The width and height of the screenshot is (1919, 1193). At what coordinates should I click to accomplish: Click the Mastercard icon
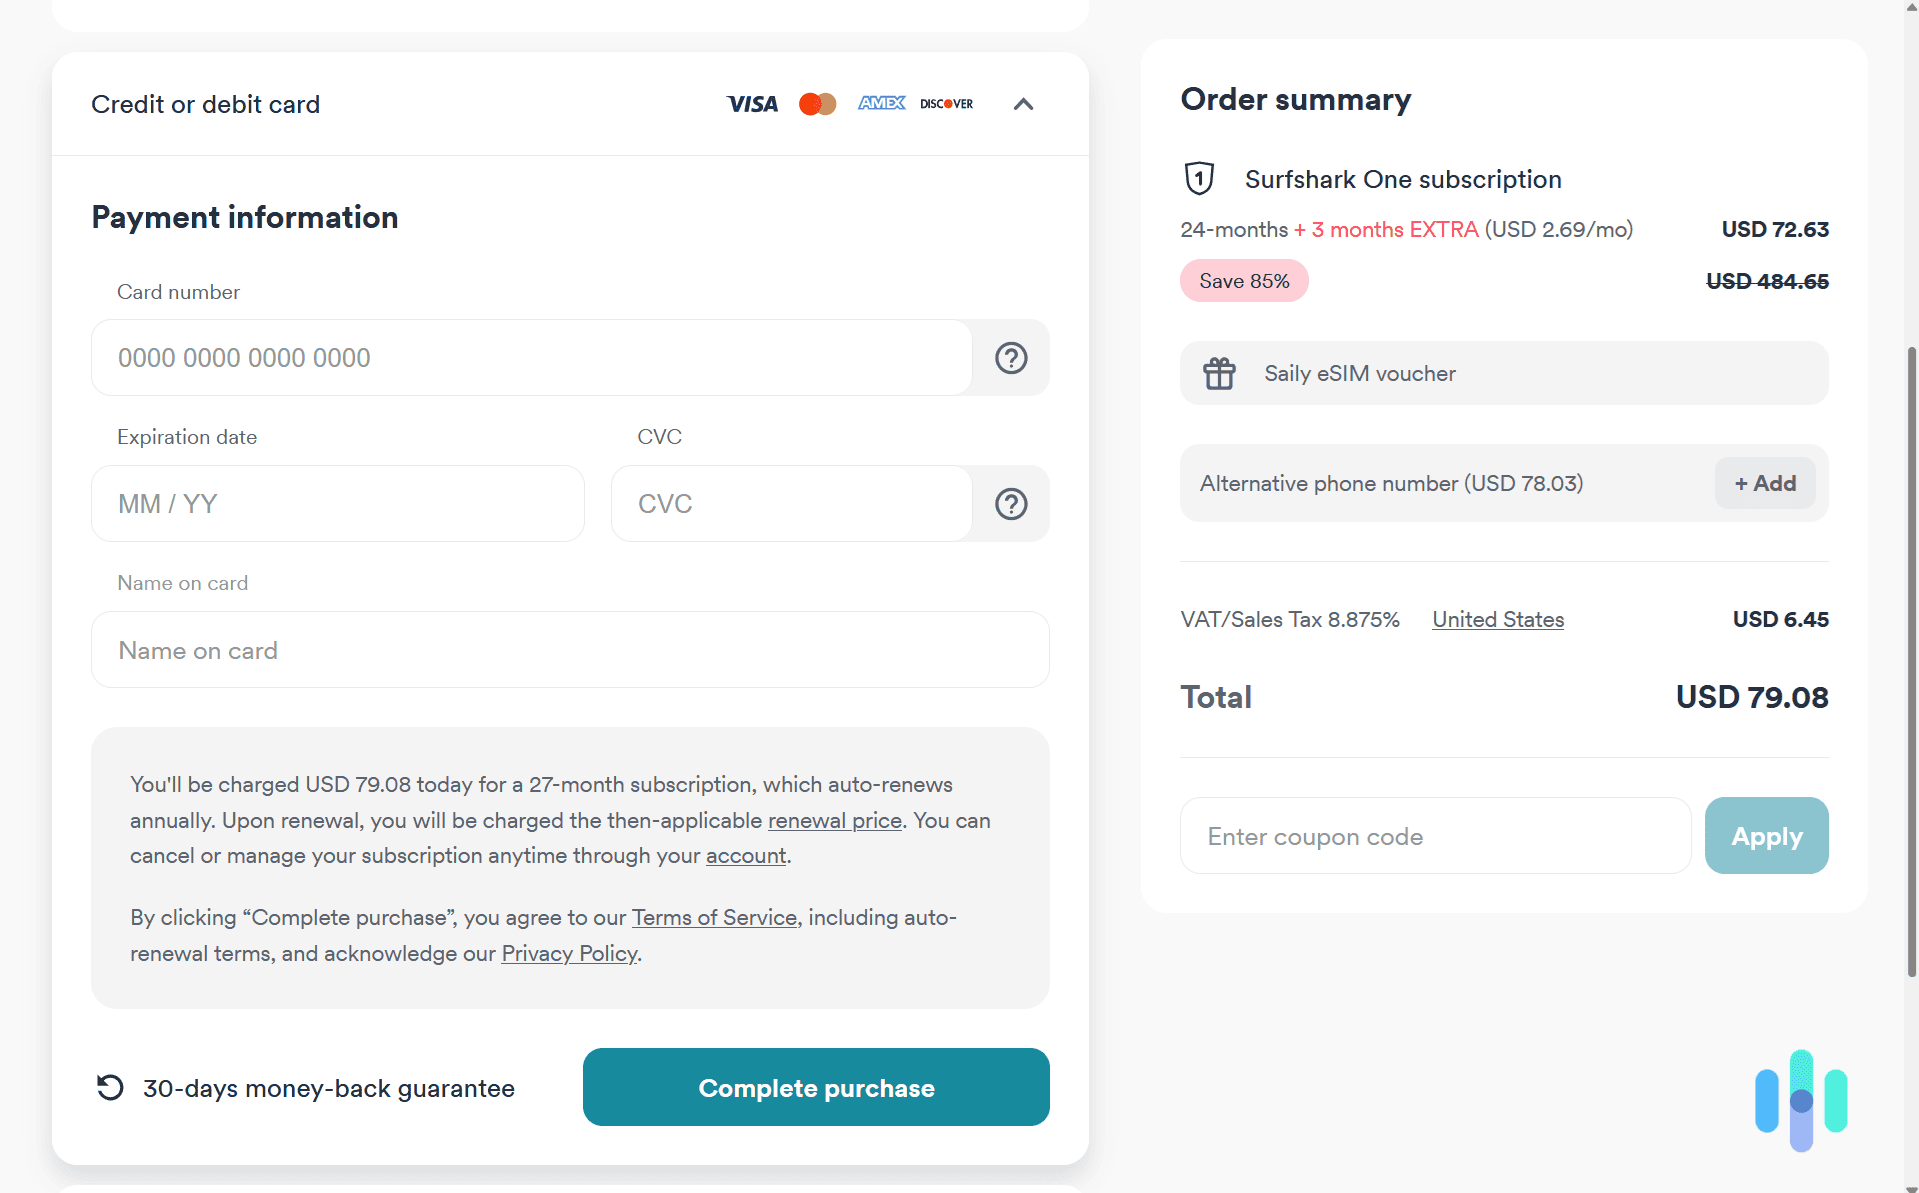817,103
